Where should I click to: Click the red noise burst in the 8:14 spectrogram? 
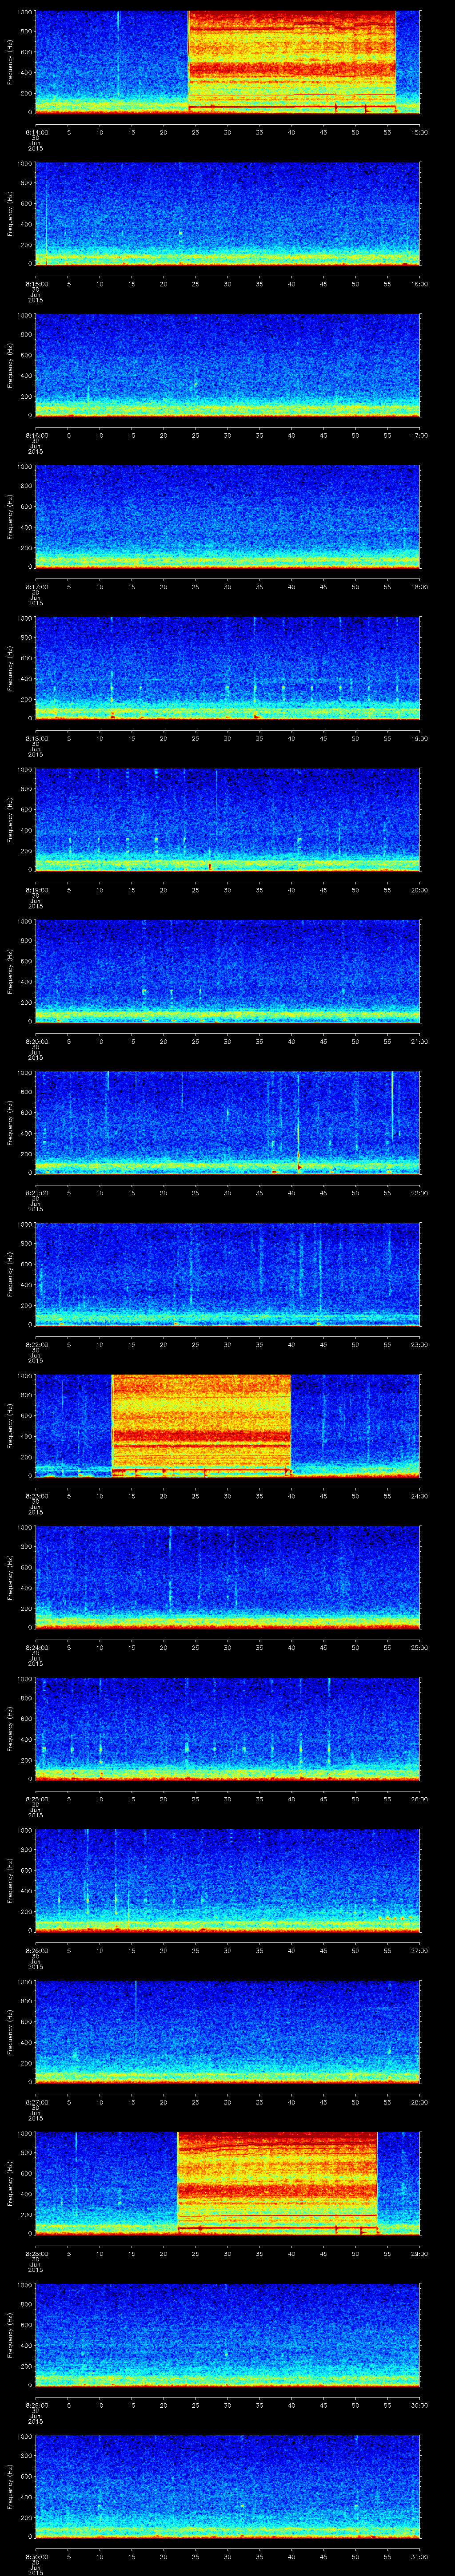[291, 60]
